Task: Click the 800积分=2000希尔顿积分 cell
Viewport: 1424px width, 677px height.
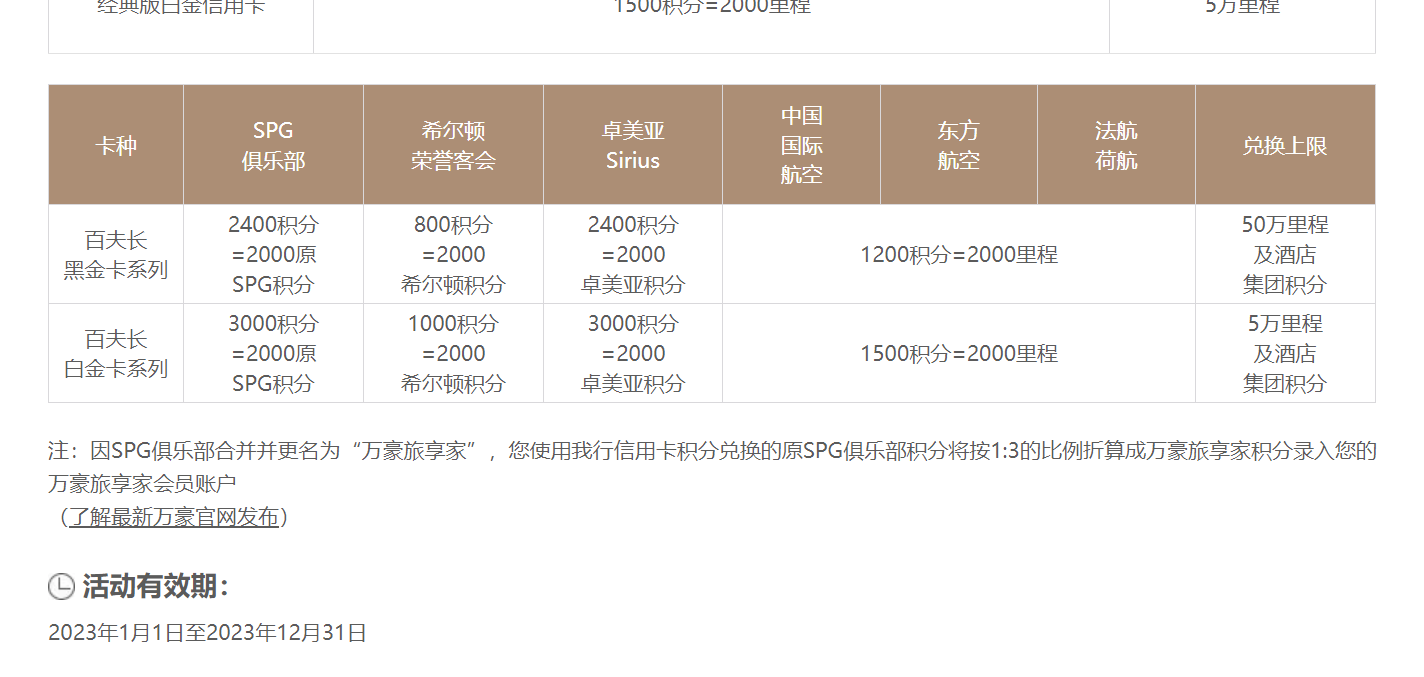Action: (x=453, y=254)
